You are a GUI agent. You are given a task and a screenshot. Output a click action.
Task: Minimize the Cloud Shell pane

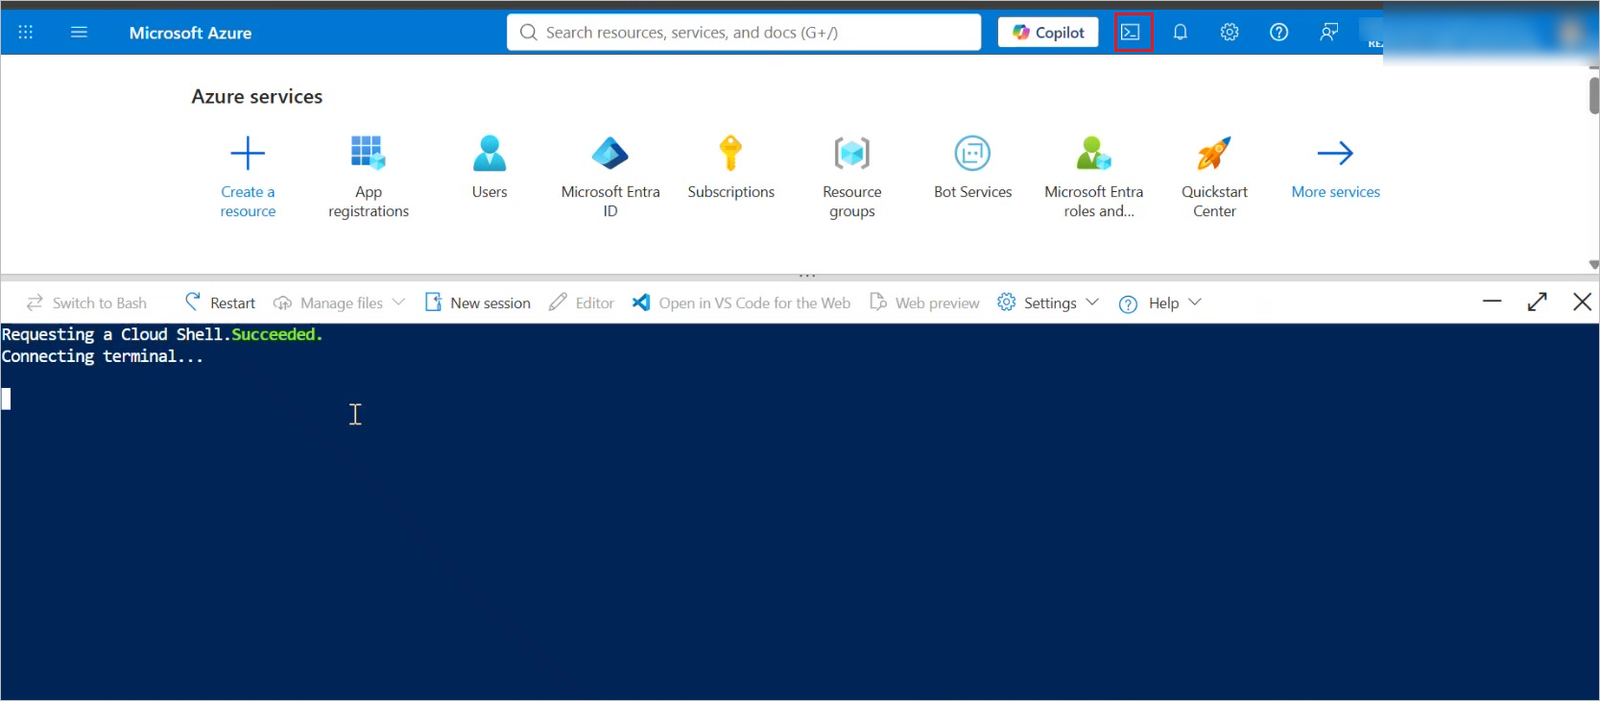[1492, 301]
